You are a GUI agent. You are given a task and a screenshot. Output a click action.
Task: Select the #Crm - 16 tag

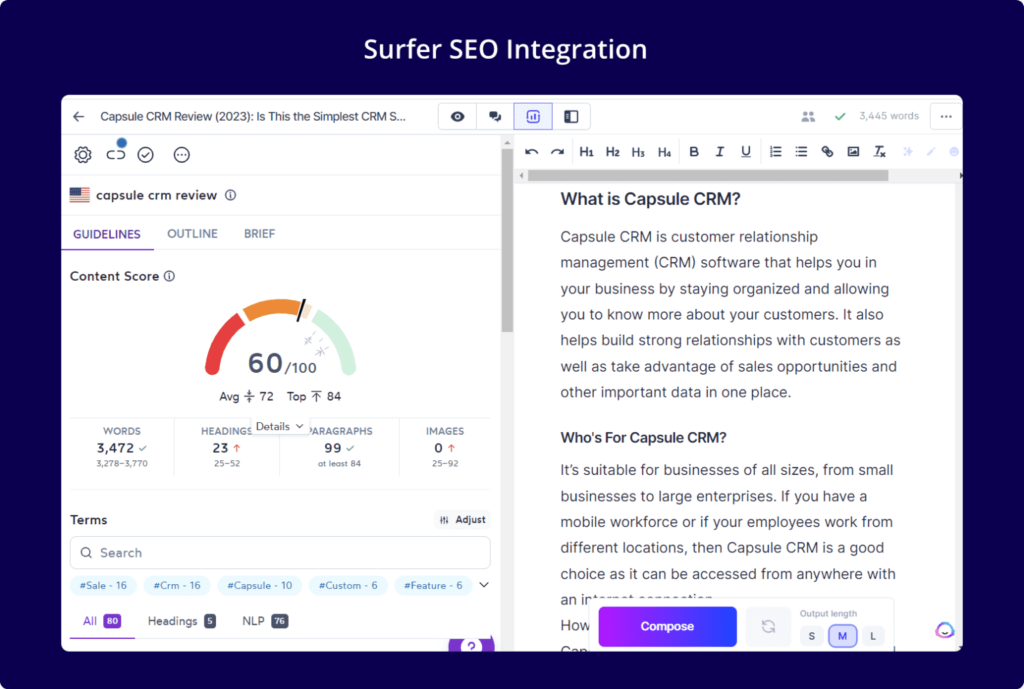[177, 586]
